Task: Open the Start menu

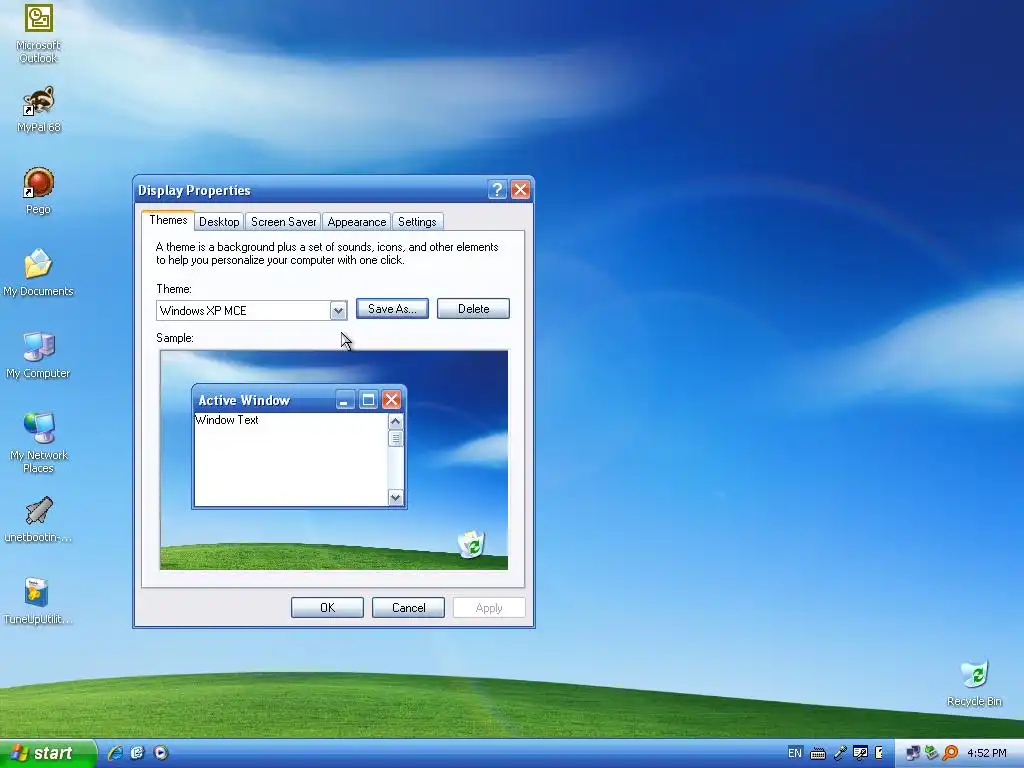Action: (x=48, y=753)
